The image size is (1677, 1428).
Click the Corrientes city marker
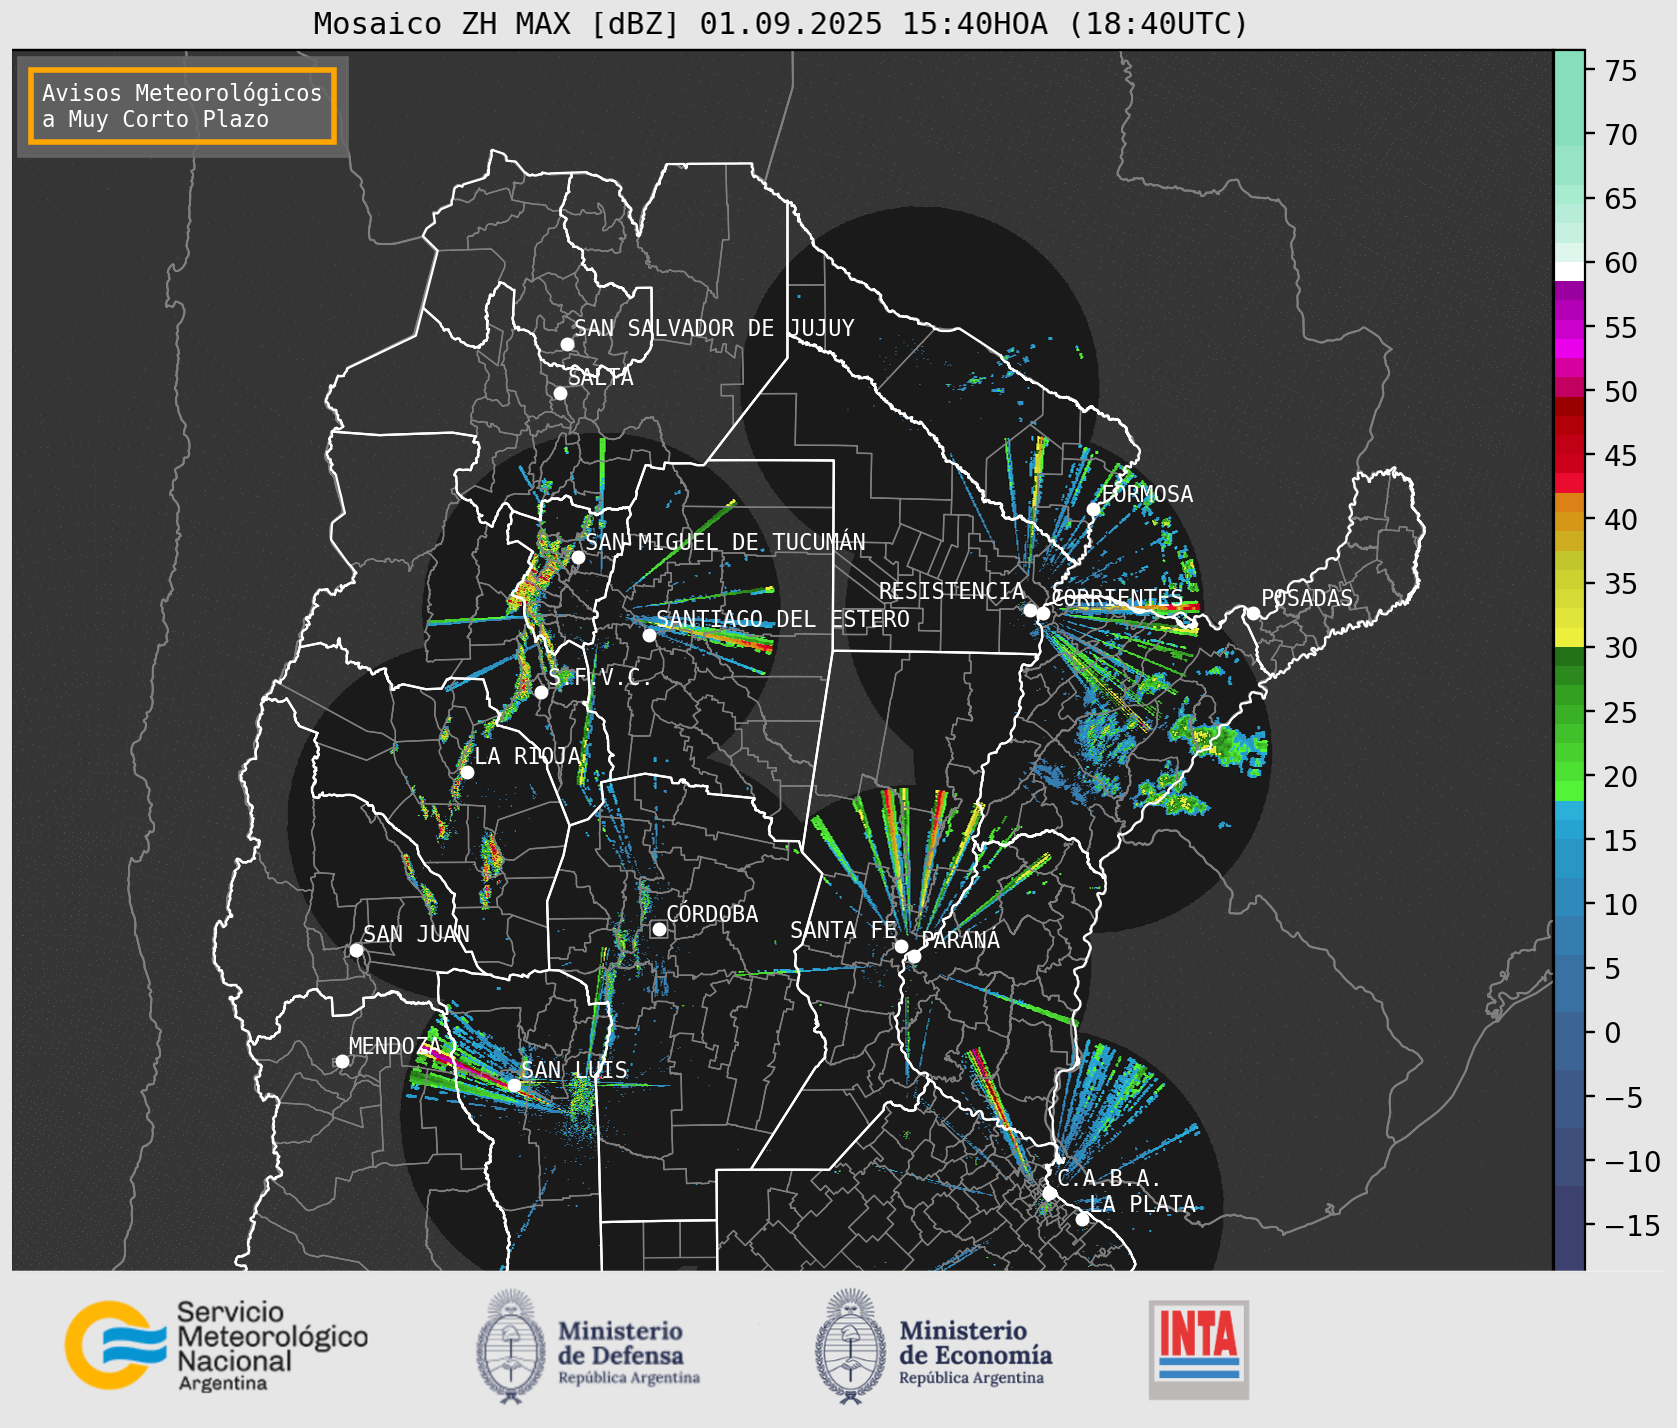pyautogui.click(x=1043, y=613)
